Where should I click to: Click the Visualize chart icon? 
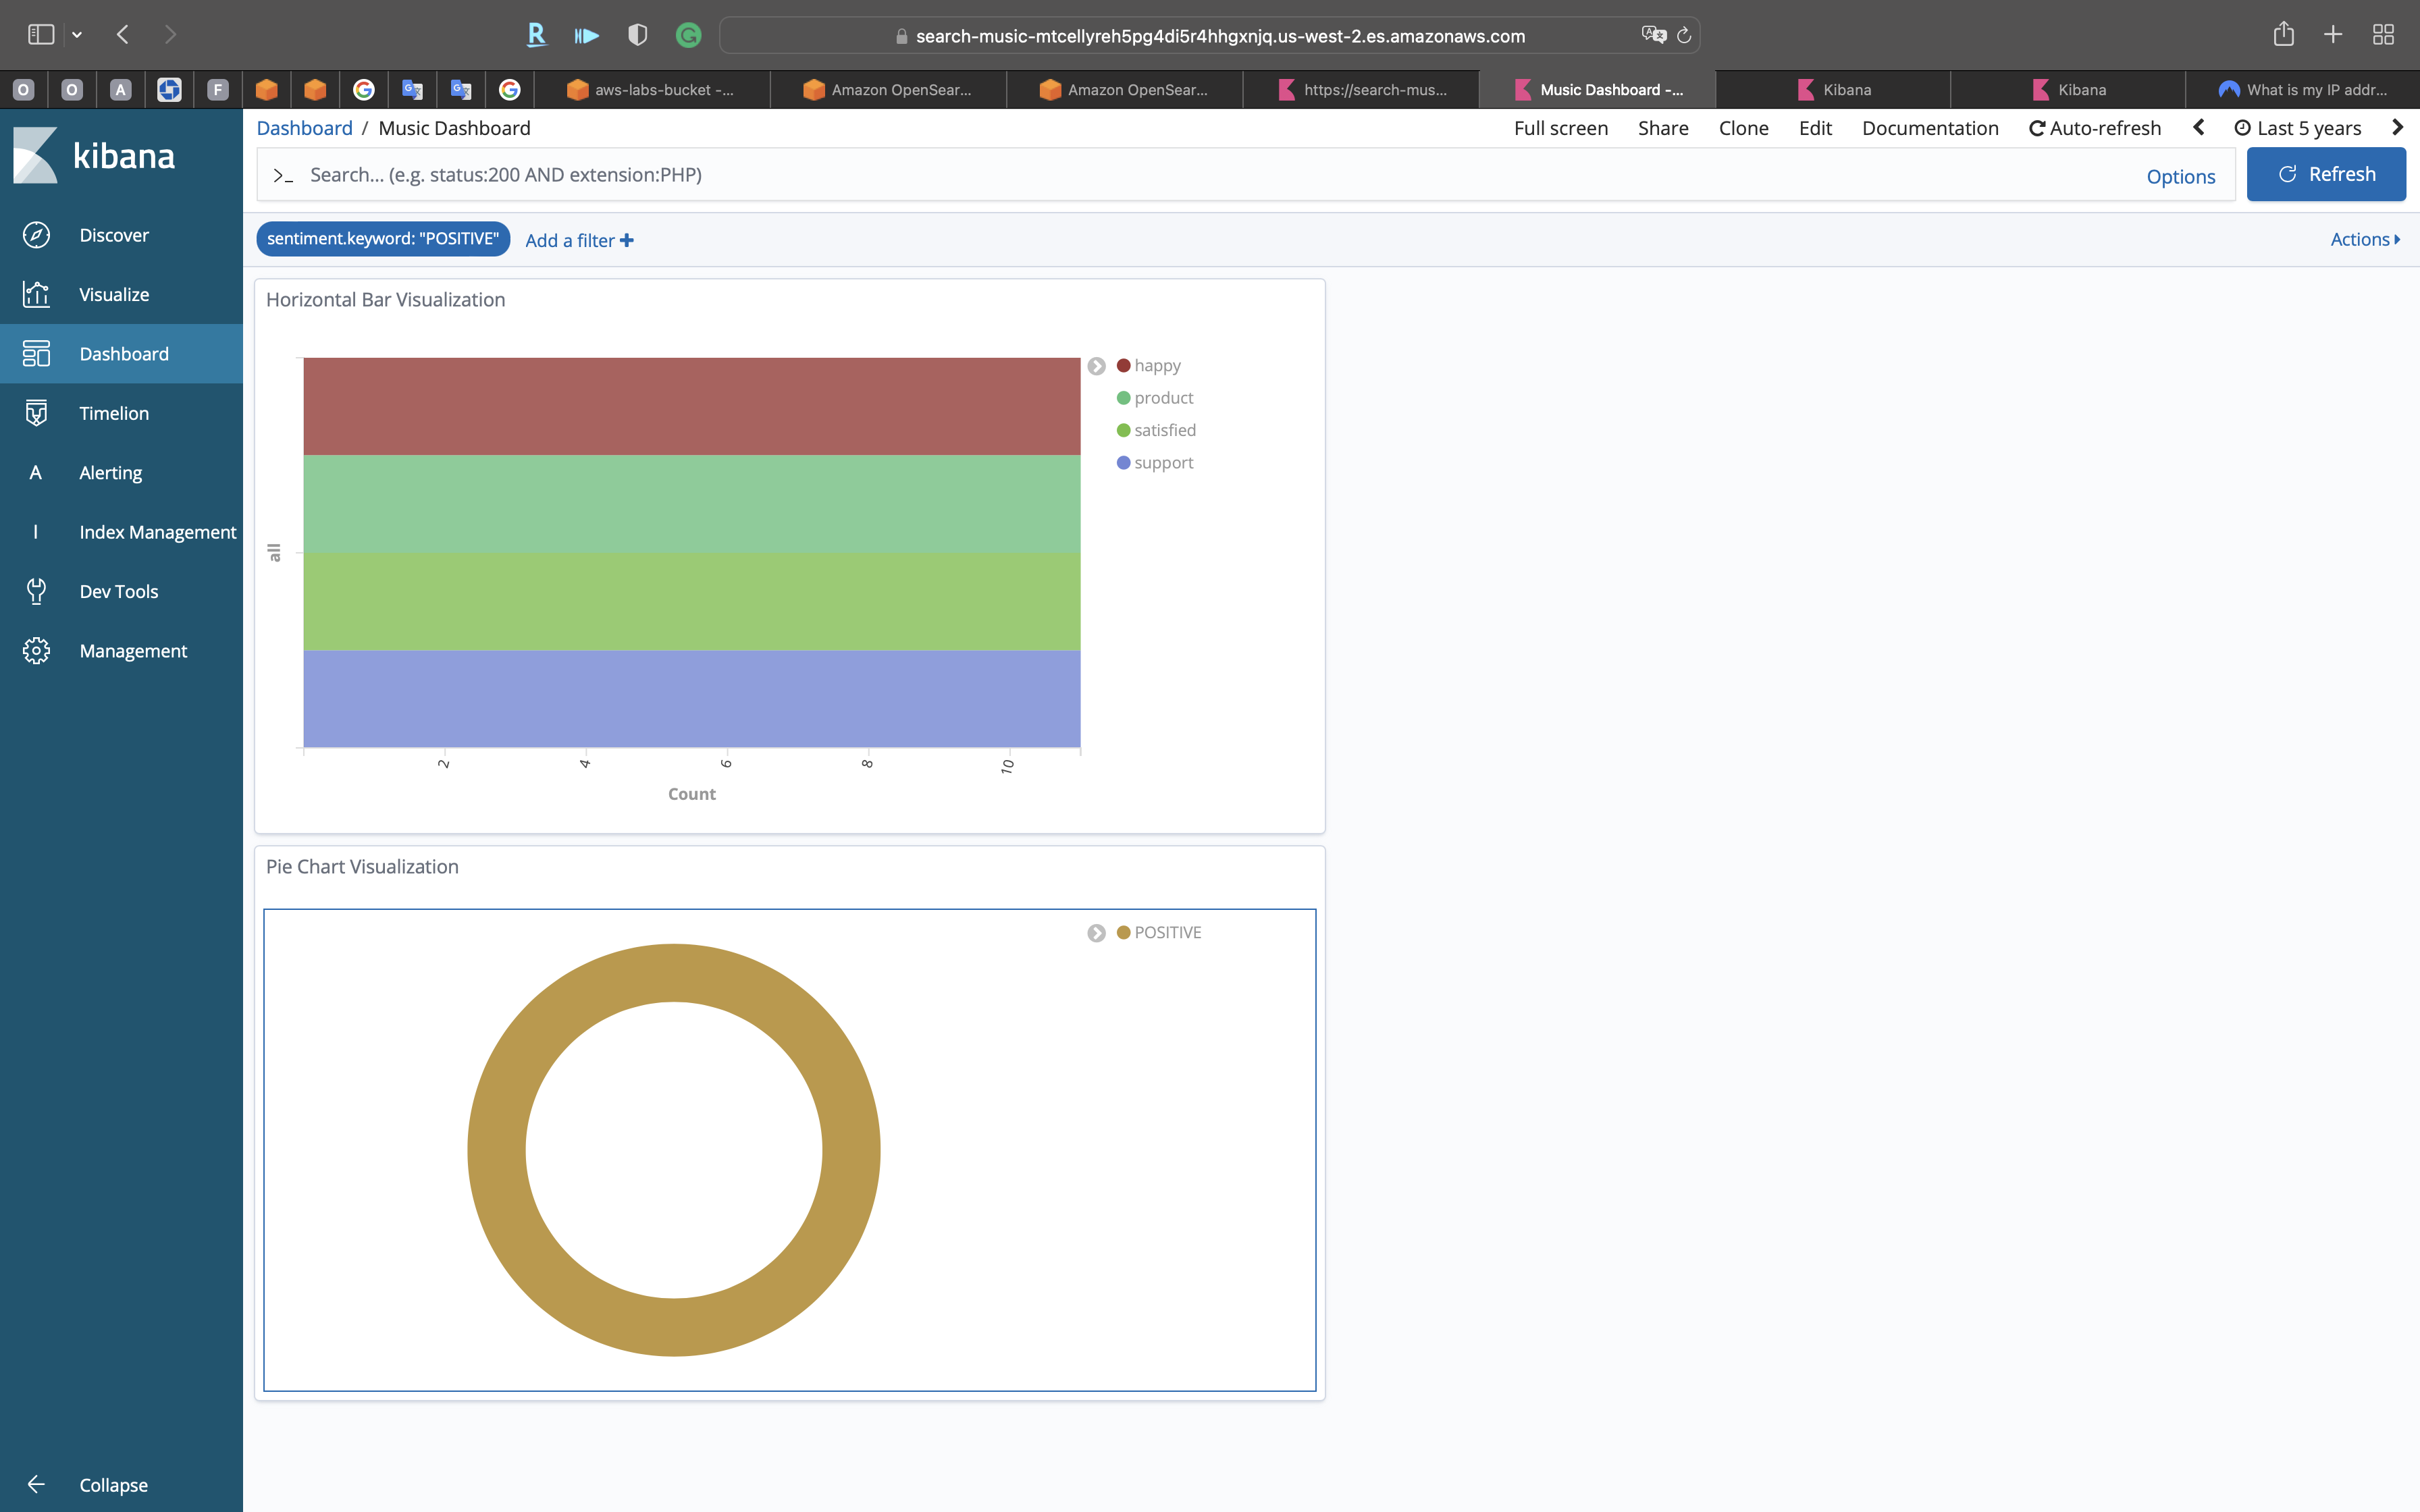36,294
